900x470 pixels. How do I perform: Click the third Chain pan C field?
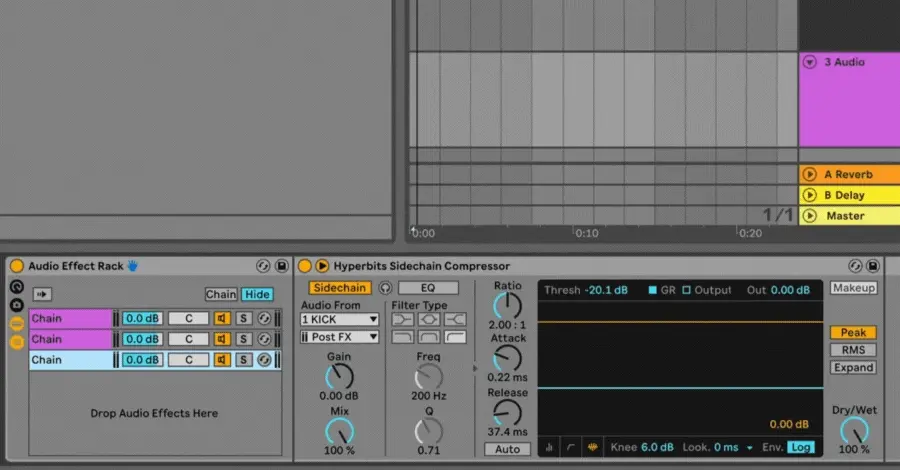[x=188, y=360]
